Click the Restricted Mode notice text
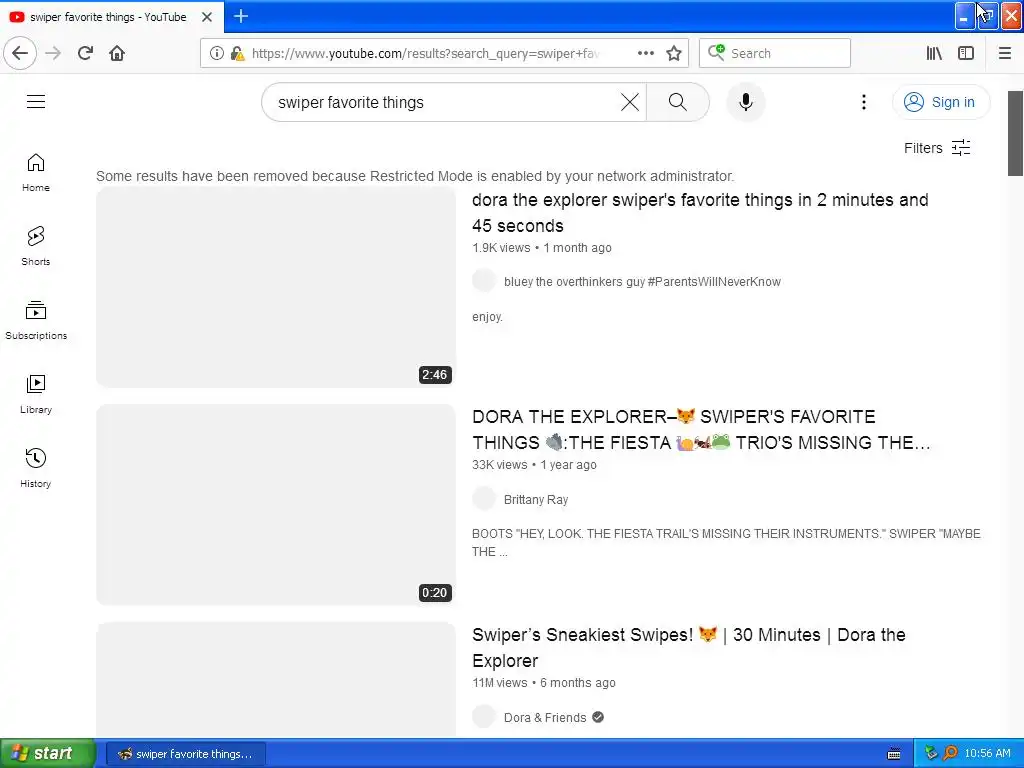The width and height of the screenshot is (1024, 768). pyautogui.click(x=415, y=176)
